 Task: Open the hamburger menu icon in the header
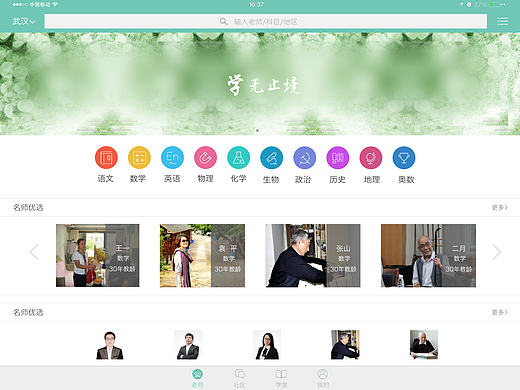pos(502,21)
